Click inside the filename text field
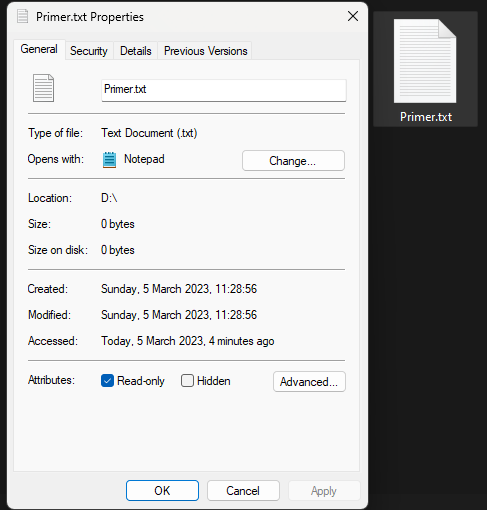The image size is (487, 510). coord(224,90)
